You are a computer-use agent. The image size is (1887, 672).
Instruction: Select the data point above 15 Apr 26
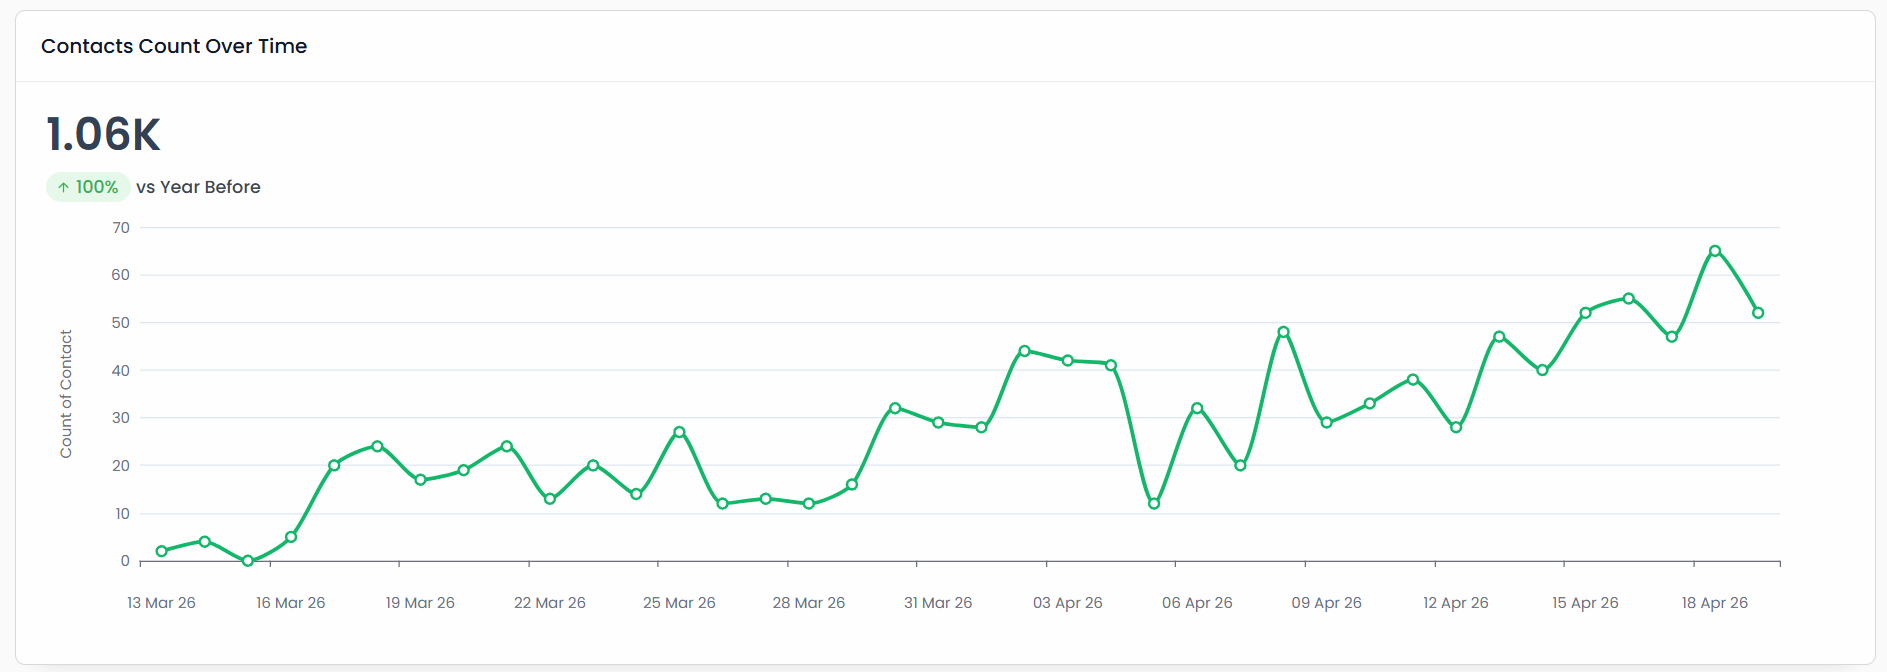(x=1585, y=313)
